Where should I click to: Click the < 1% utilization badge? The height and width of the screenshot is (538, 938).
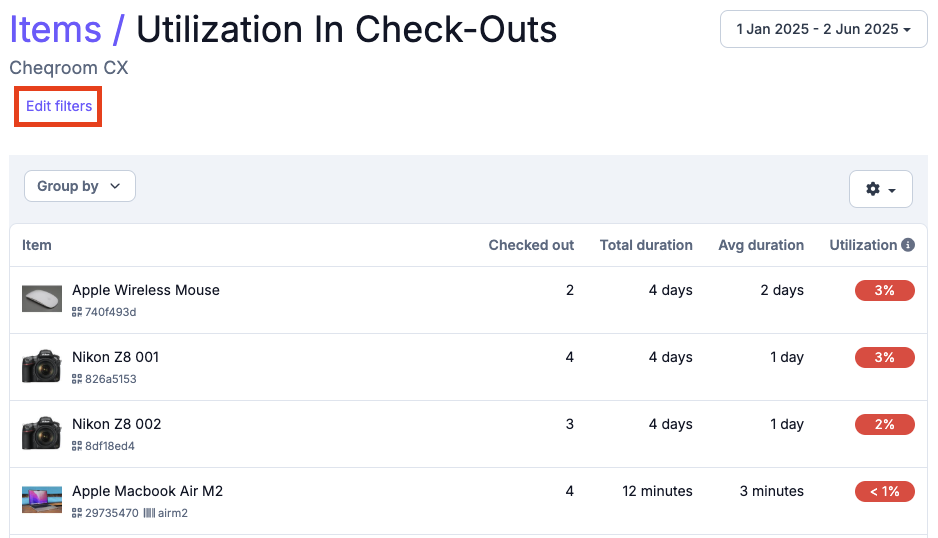tap(885, 491)
